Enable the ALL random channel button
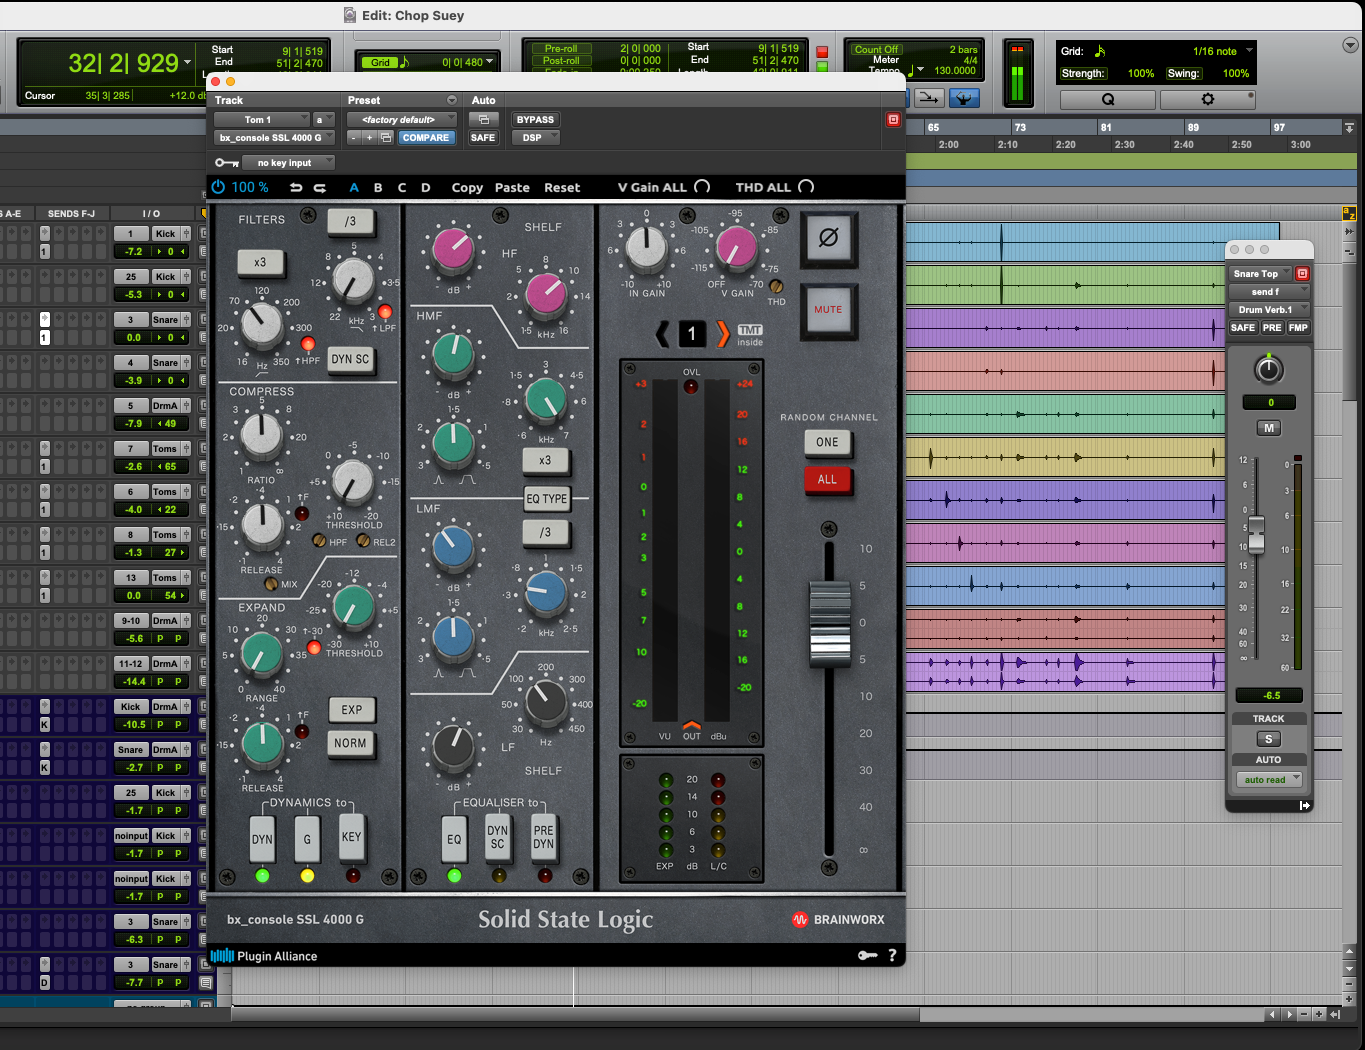Screen dimensions: 1365x1050 [827, 479]
